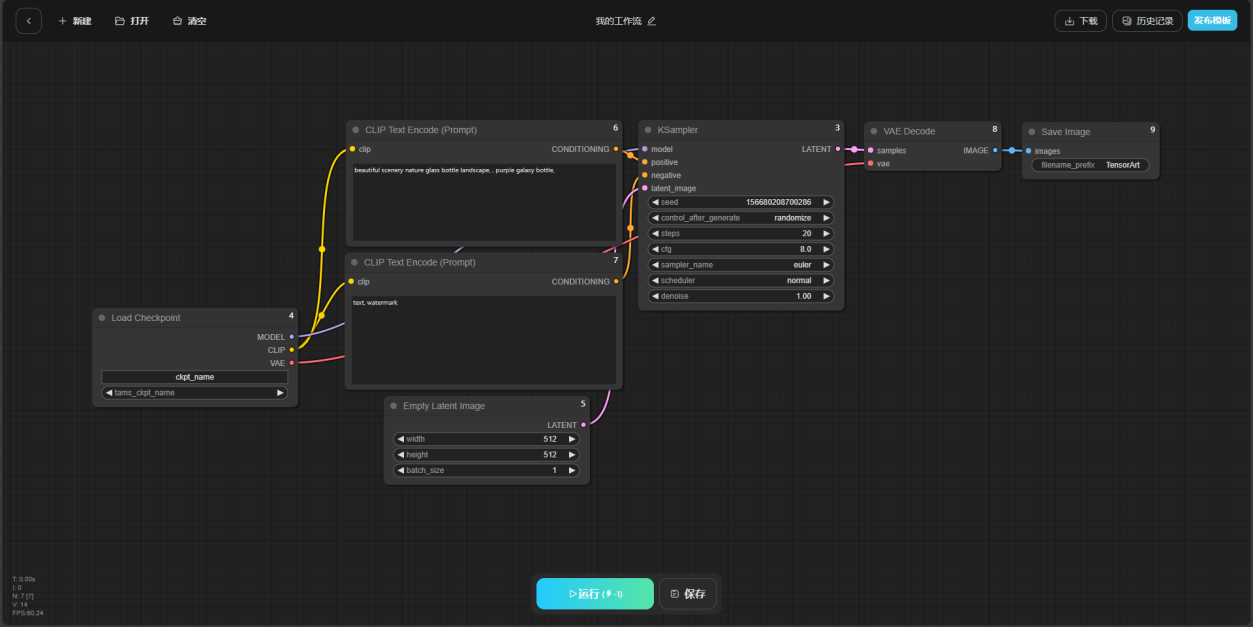Open 历史记录 history panel
This screenshot has height=627, width=1253.
(x=1146, y=21)
